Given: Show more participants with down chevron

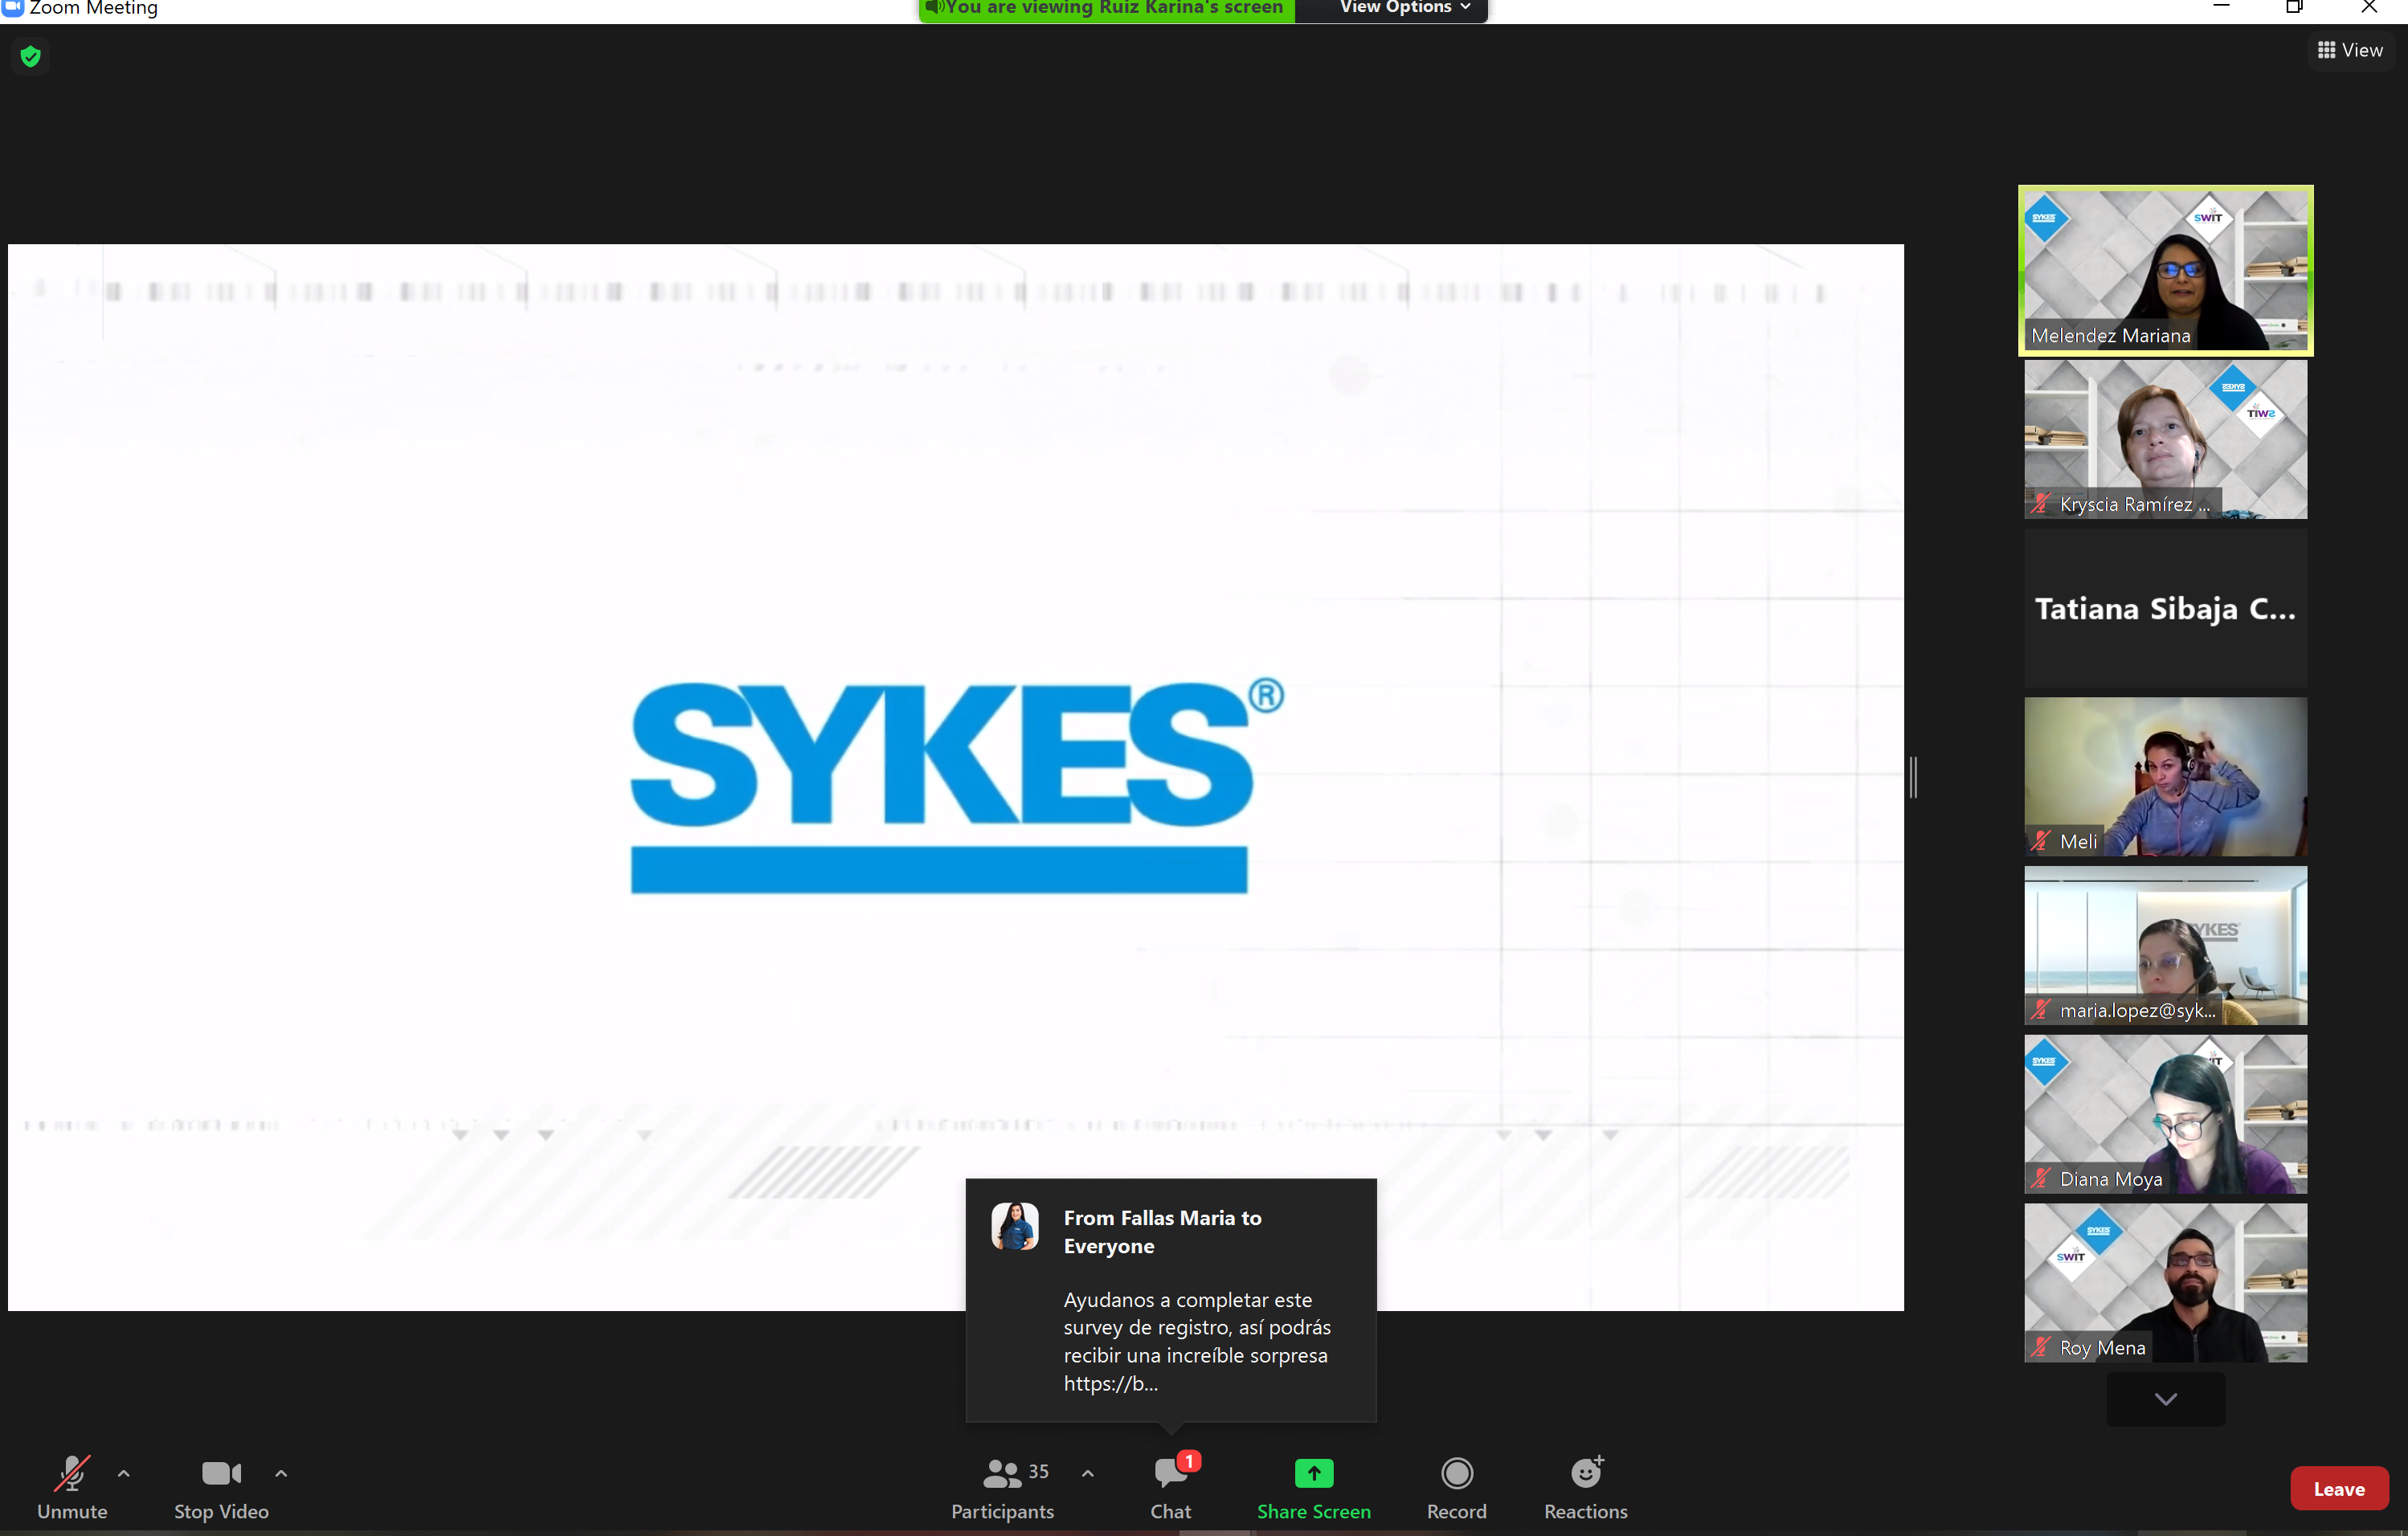Looking at the screenshot, I should point(2165,1398).
